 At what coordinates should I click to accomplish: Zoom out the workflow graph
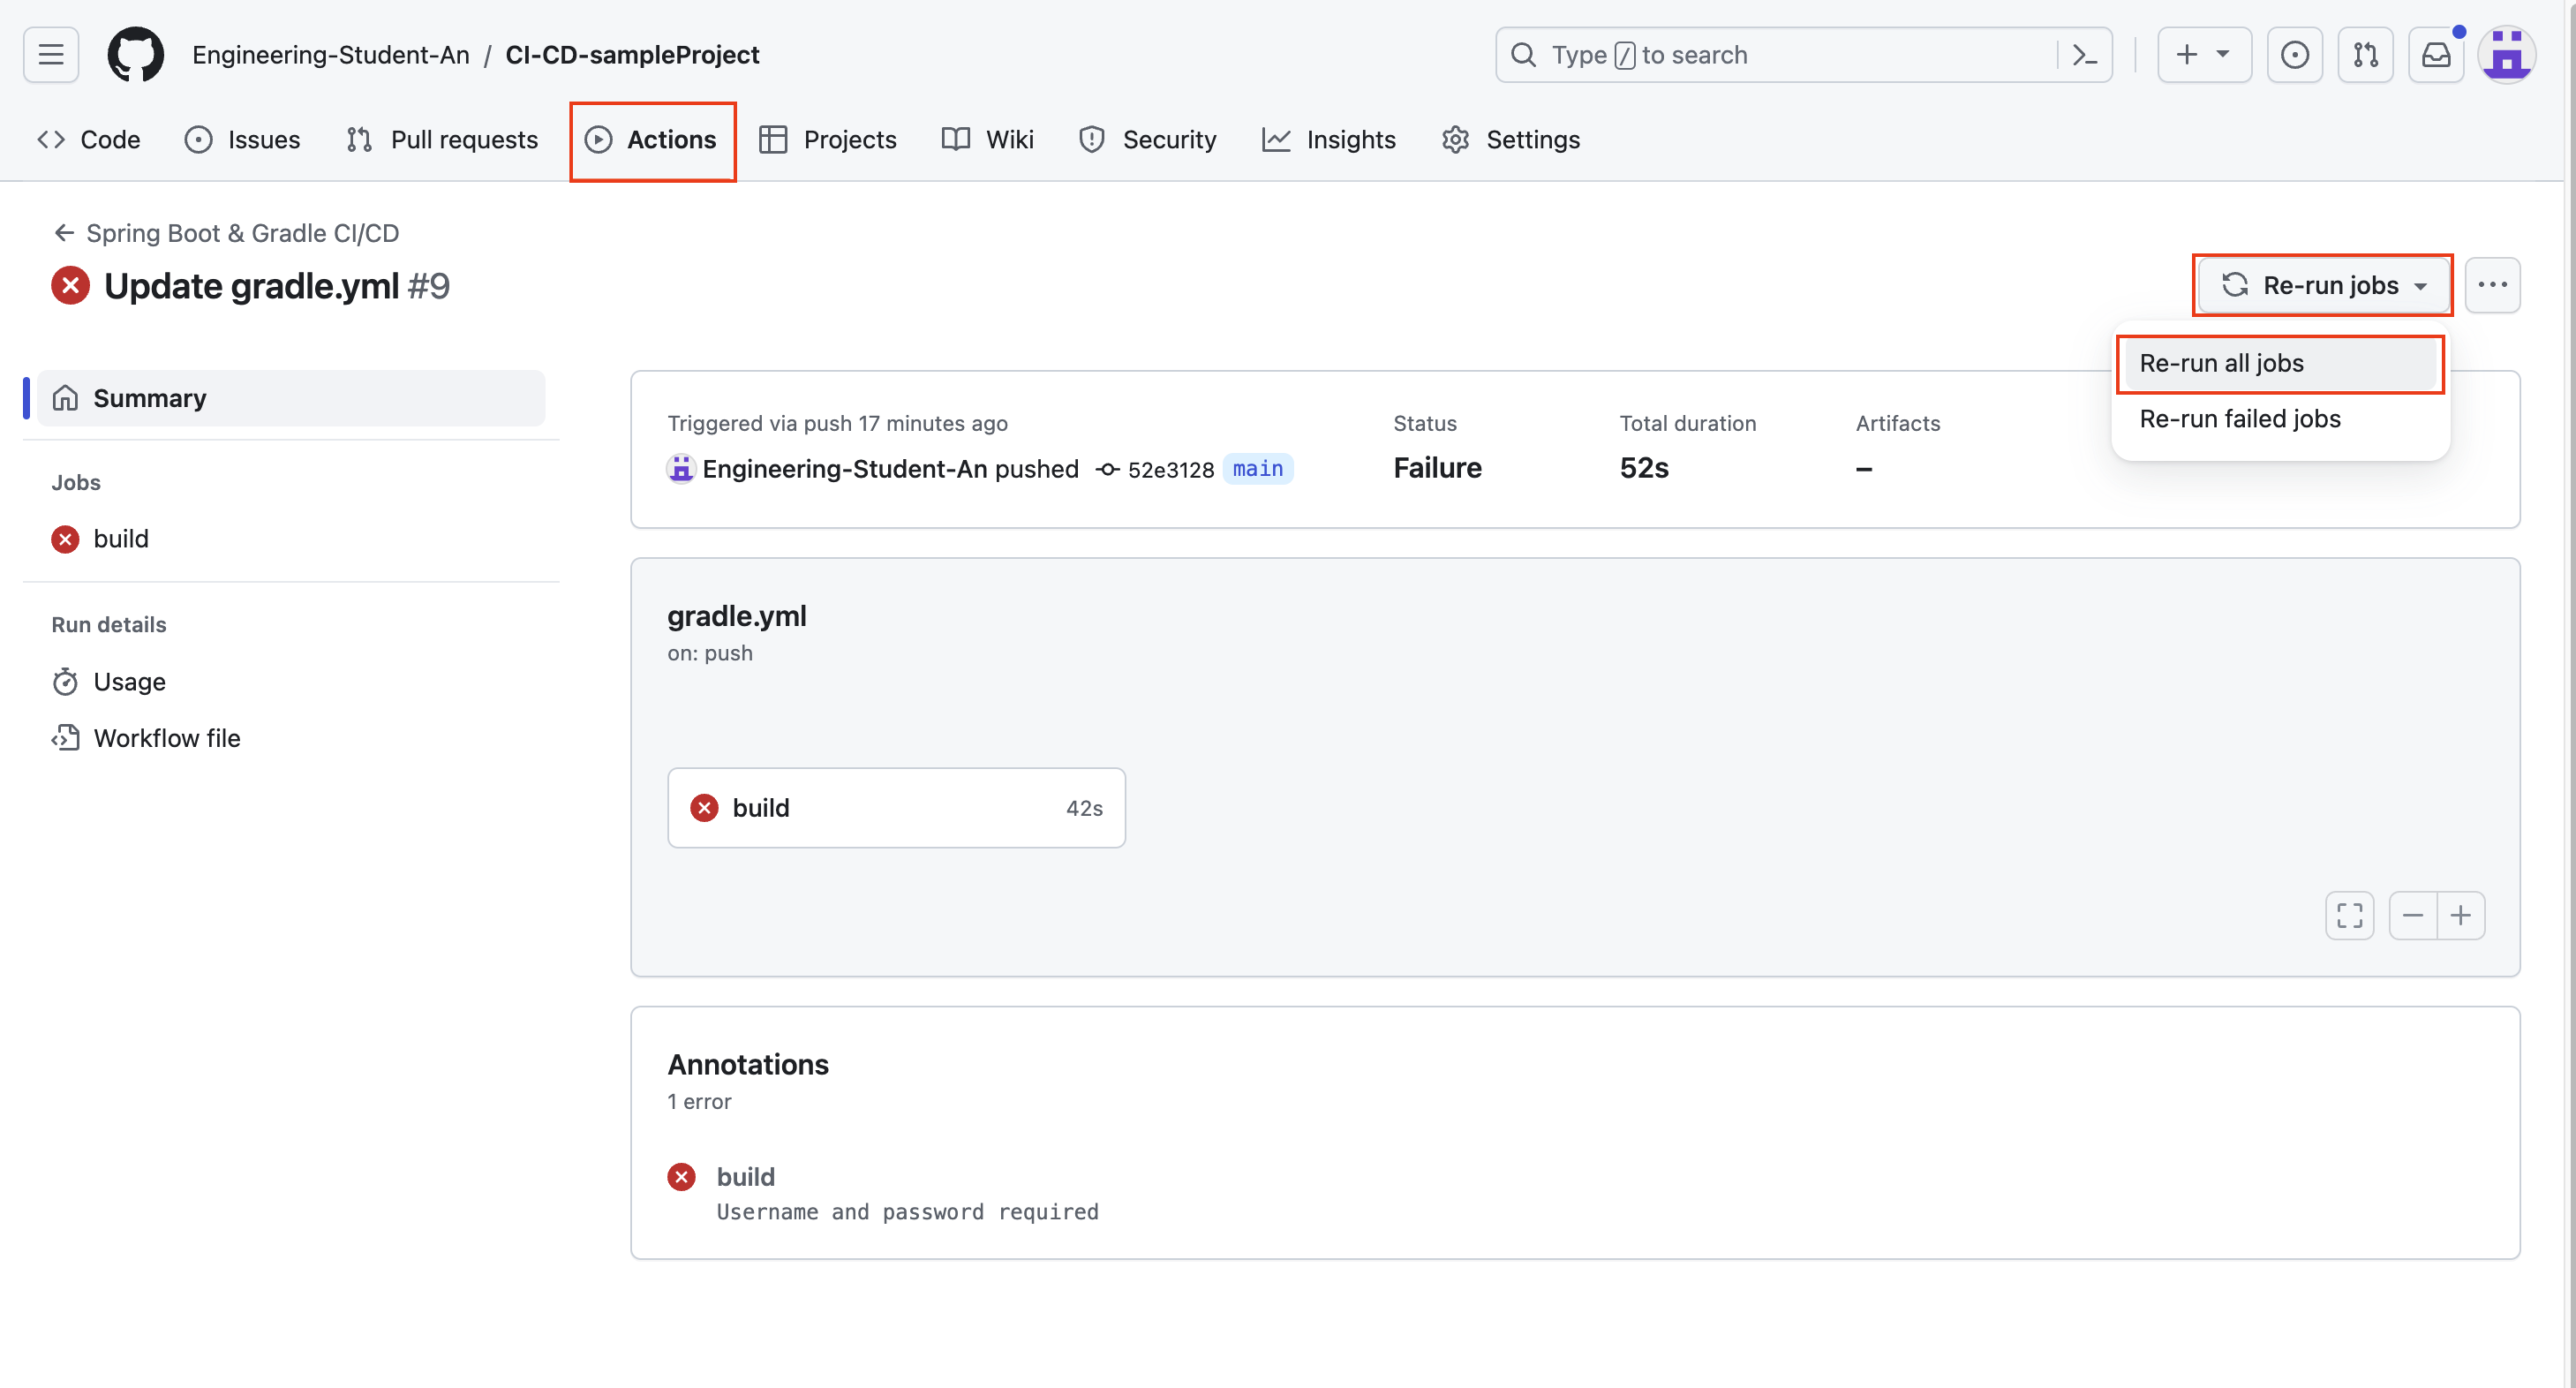coord(2412,915)
